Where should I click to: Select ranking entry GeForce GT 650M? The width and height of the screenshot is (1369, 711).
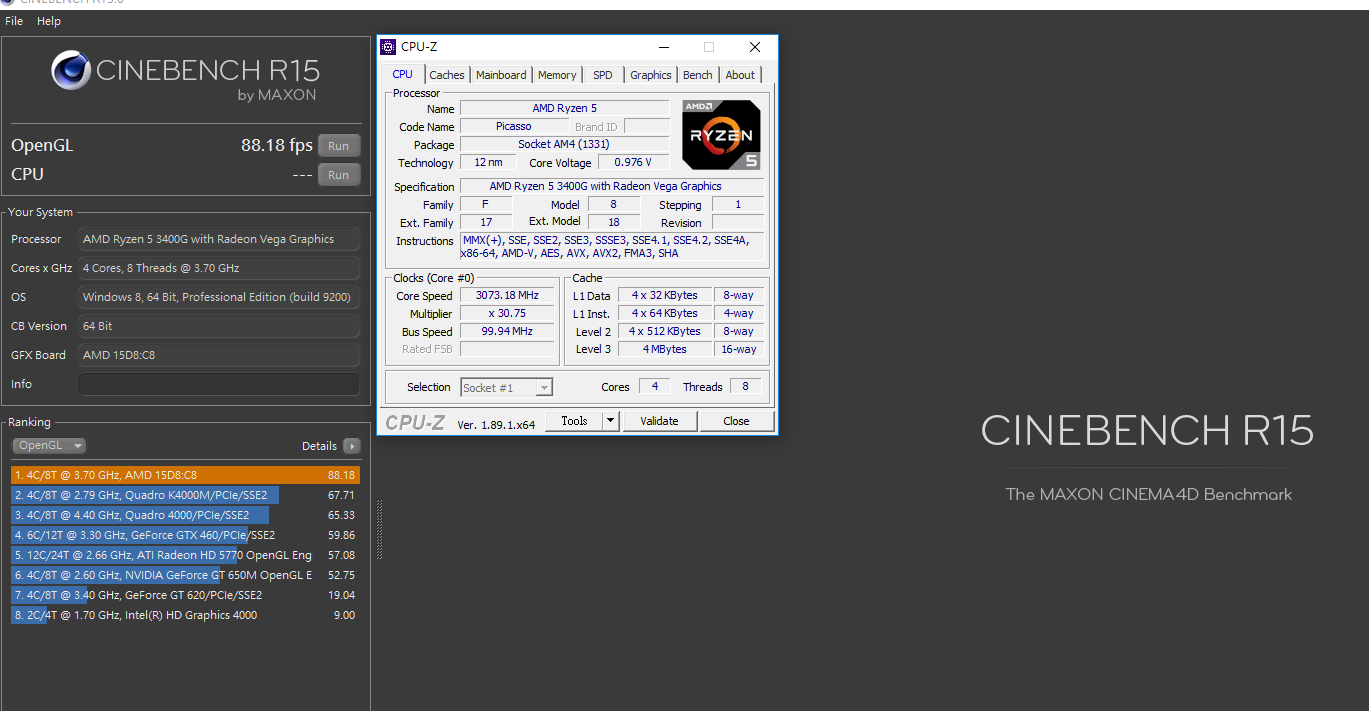click(x=185, y=575)
